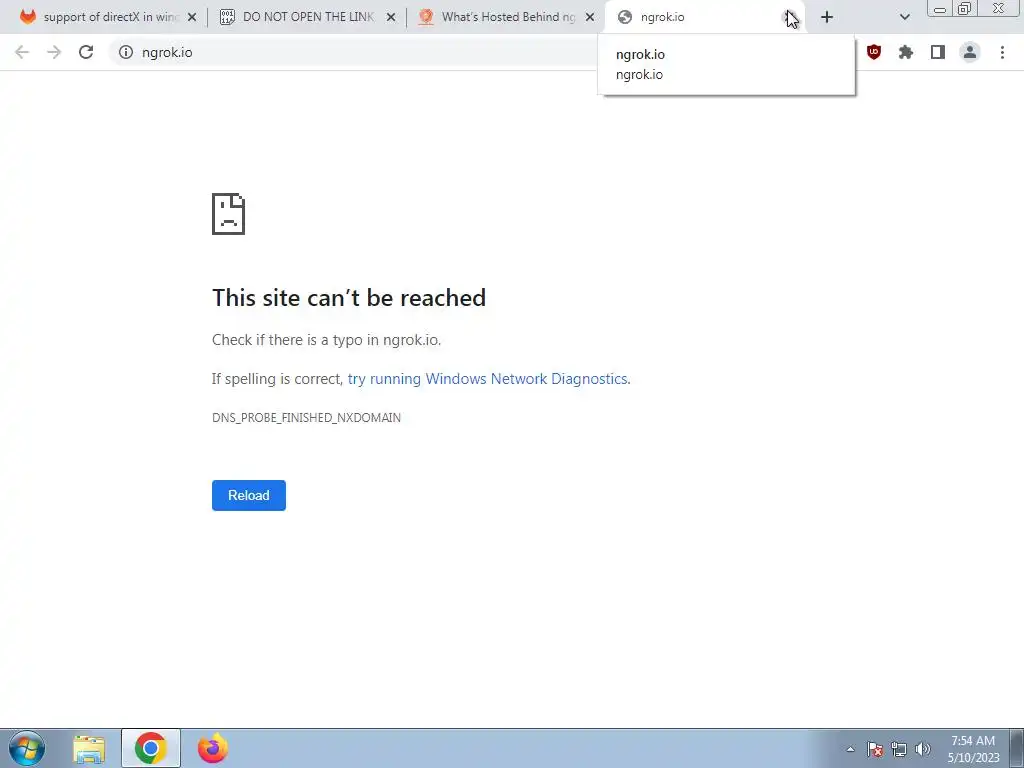Open File Explorer from taskbar

89,748
